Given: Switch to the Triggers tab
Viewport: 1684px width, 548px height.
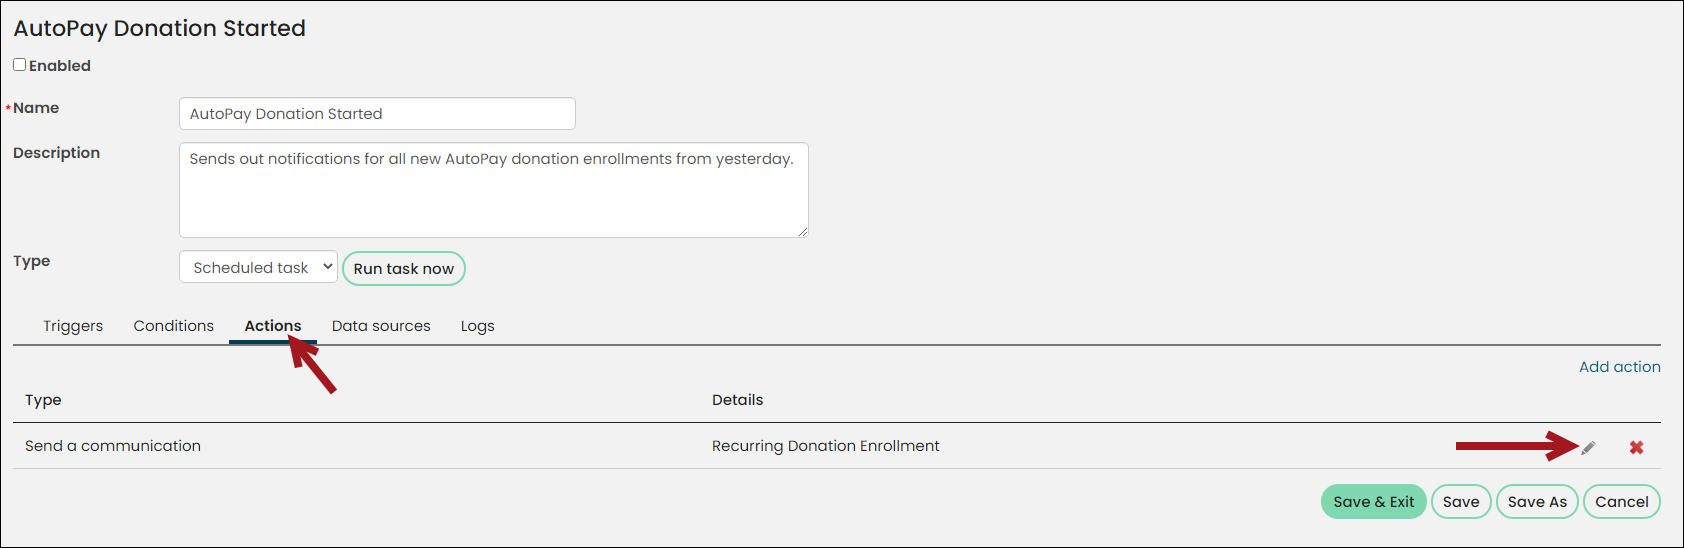Looking at the screenshot, I should pyautogui.click(x=73, y=326).
